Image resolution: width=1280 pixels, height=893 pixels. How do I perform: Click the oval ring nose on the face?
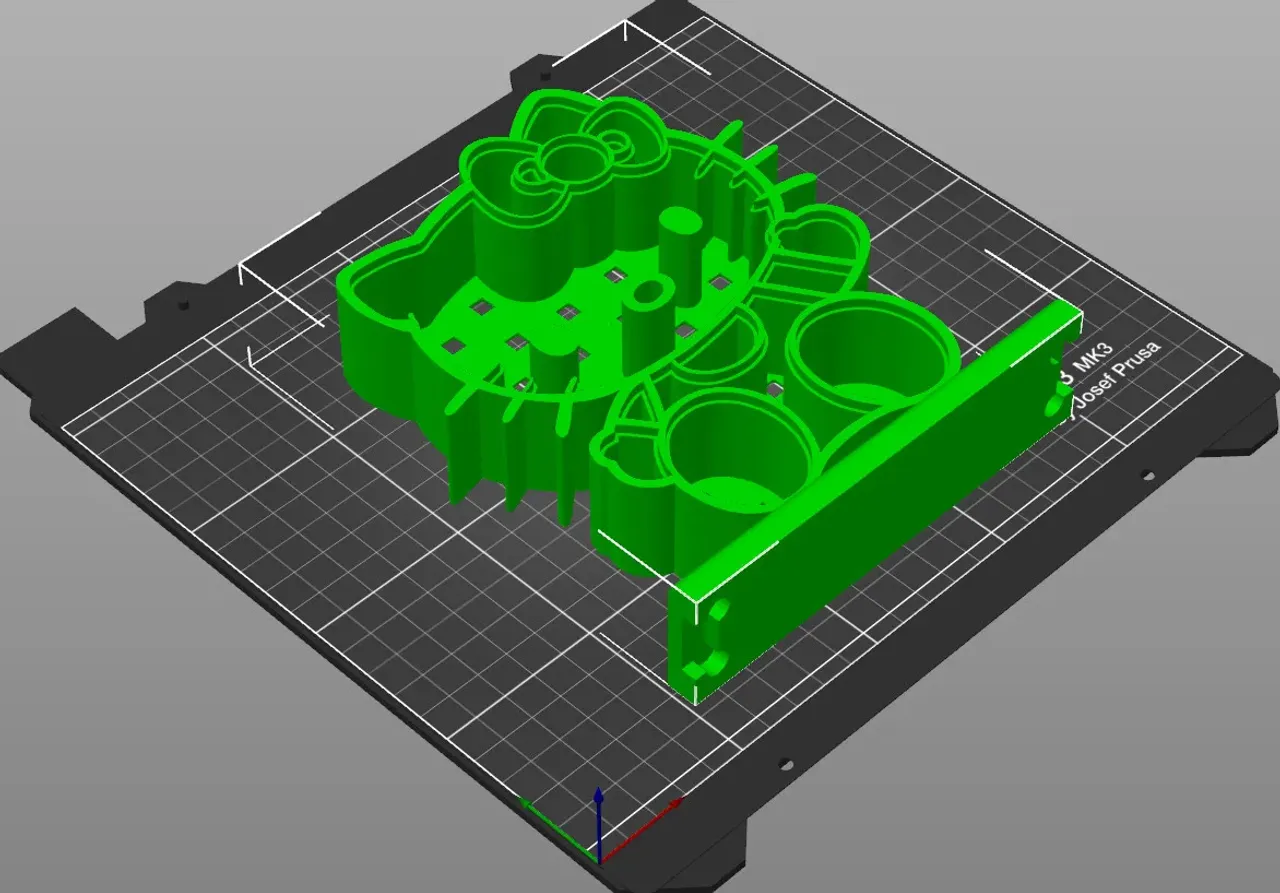tap(645, 294)
